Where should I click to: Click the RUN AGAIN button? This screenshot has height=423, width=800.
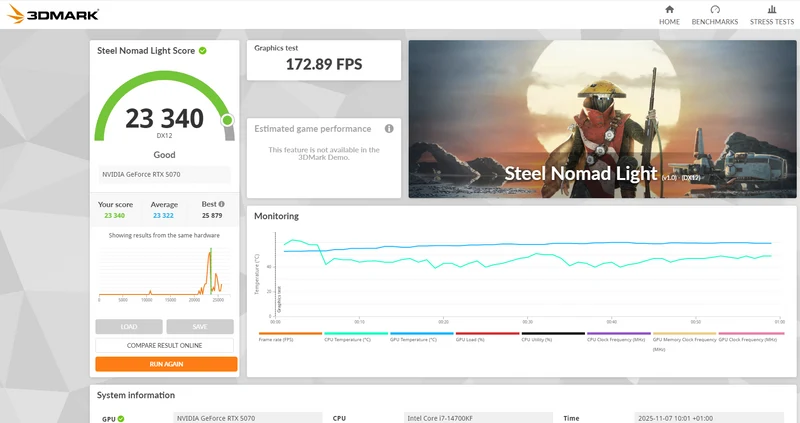point(166,364)
